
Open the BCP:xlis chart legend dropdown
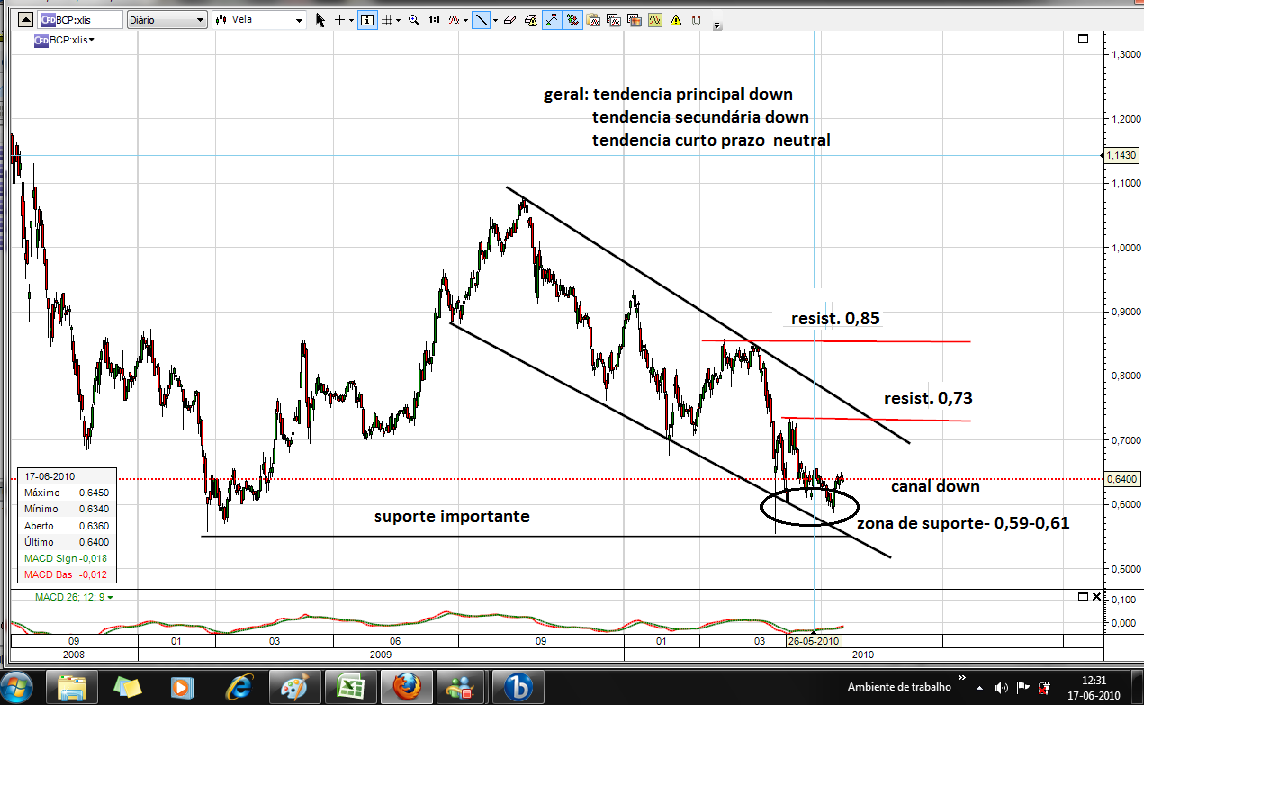coord(65,40)
